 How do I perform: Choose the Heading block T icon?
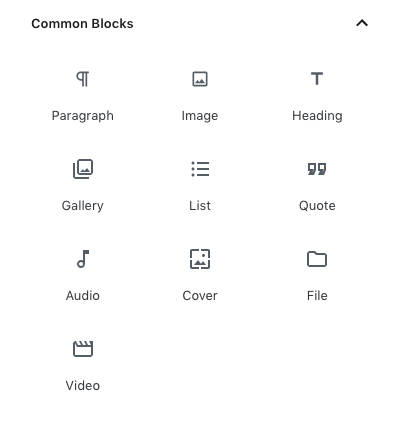[317, 79]
